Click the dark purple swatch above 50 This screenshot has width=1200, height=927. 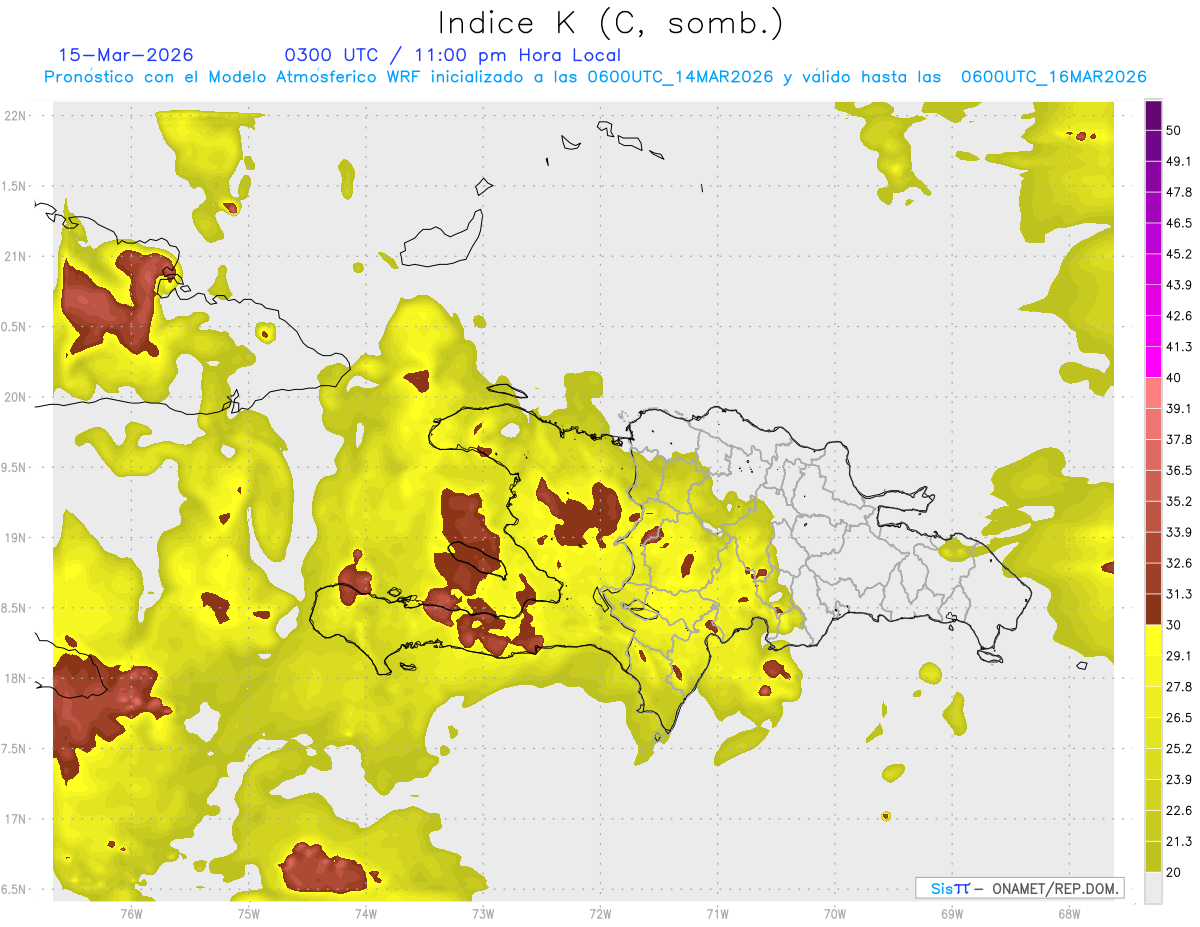(x=1154, y=116)
